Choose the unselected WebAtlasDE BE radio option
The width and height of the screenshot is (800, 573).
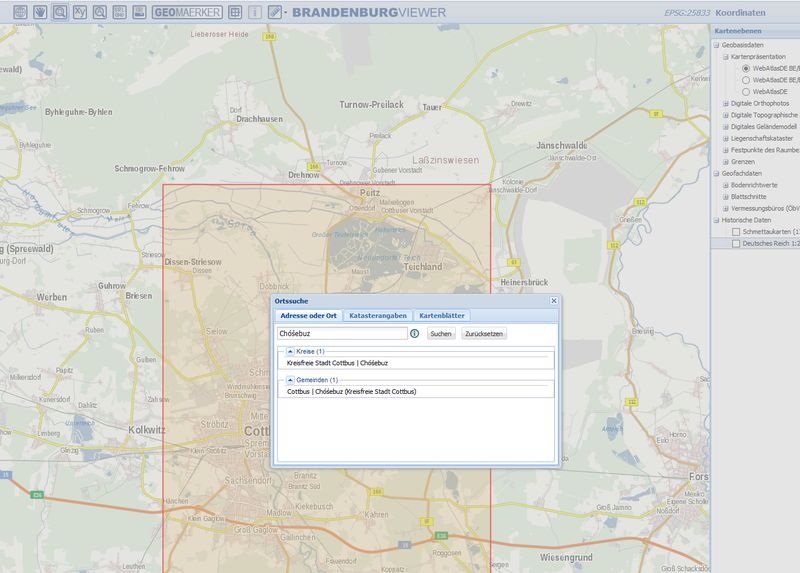coord(746,80)
